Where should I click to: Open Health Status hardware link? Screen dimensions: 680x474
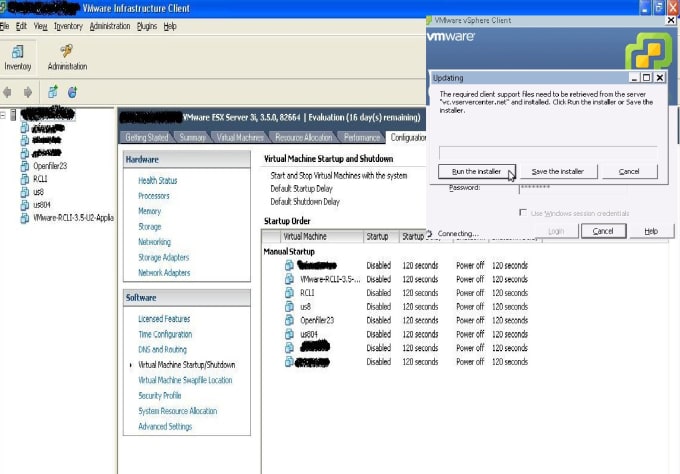click(157, 180)
